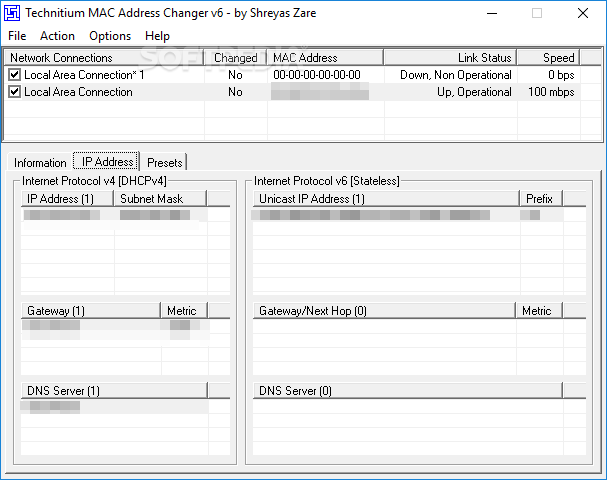Click the Down, Non Operational status cell
The width and height of the screenshot is (607, 480).
456,75
